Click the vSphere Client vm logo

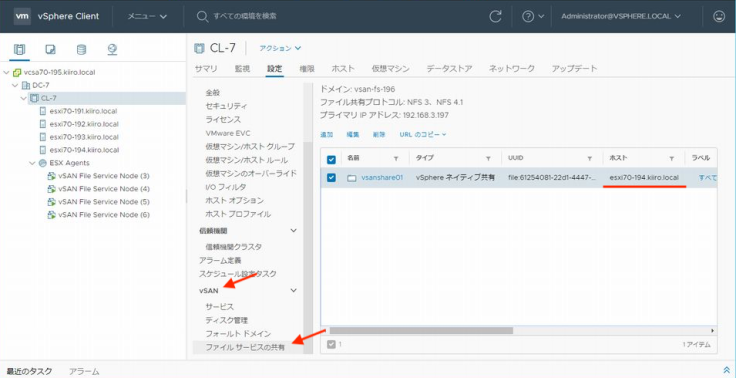point(21,16)
